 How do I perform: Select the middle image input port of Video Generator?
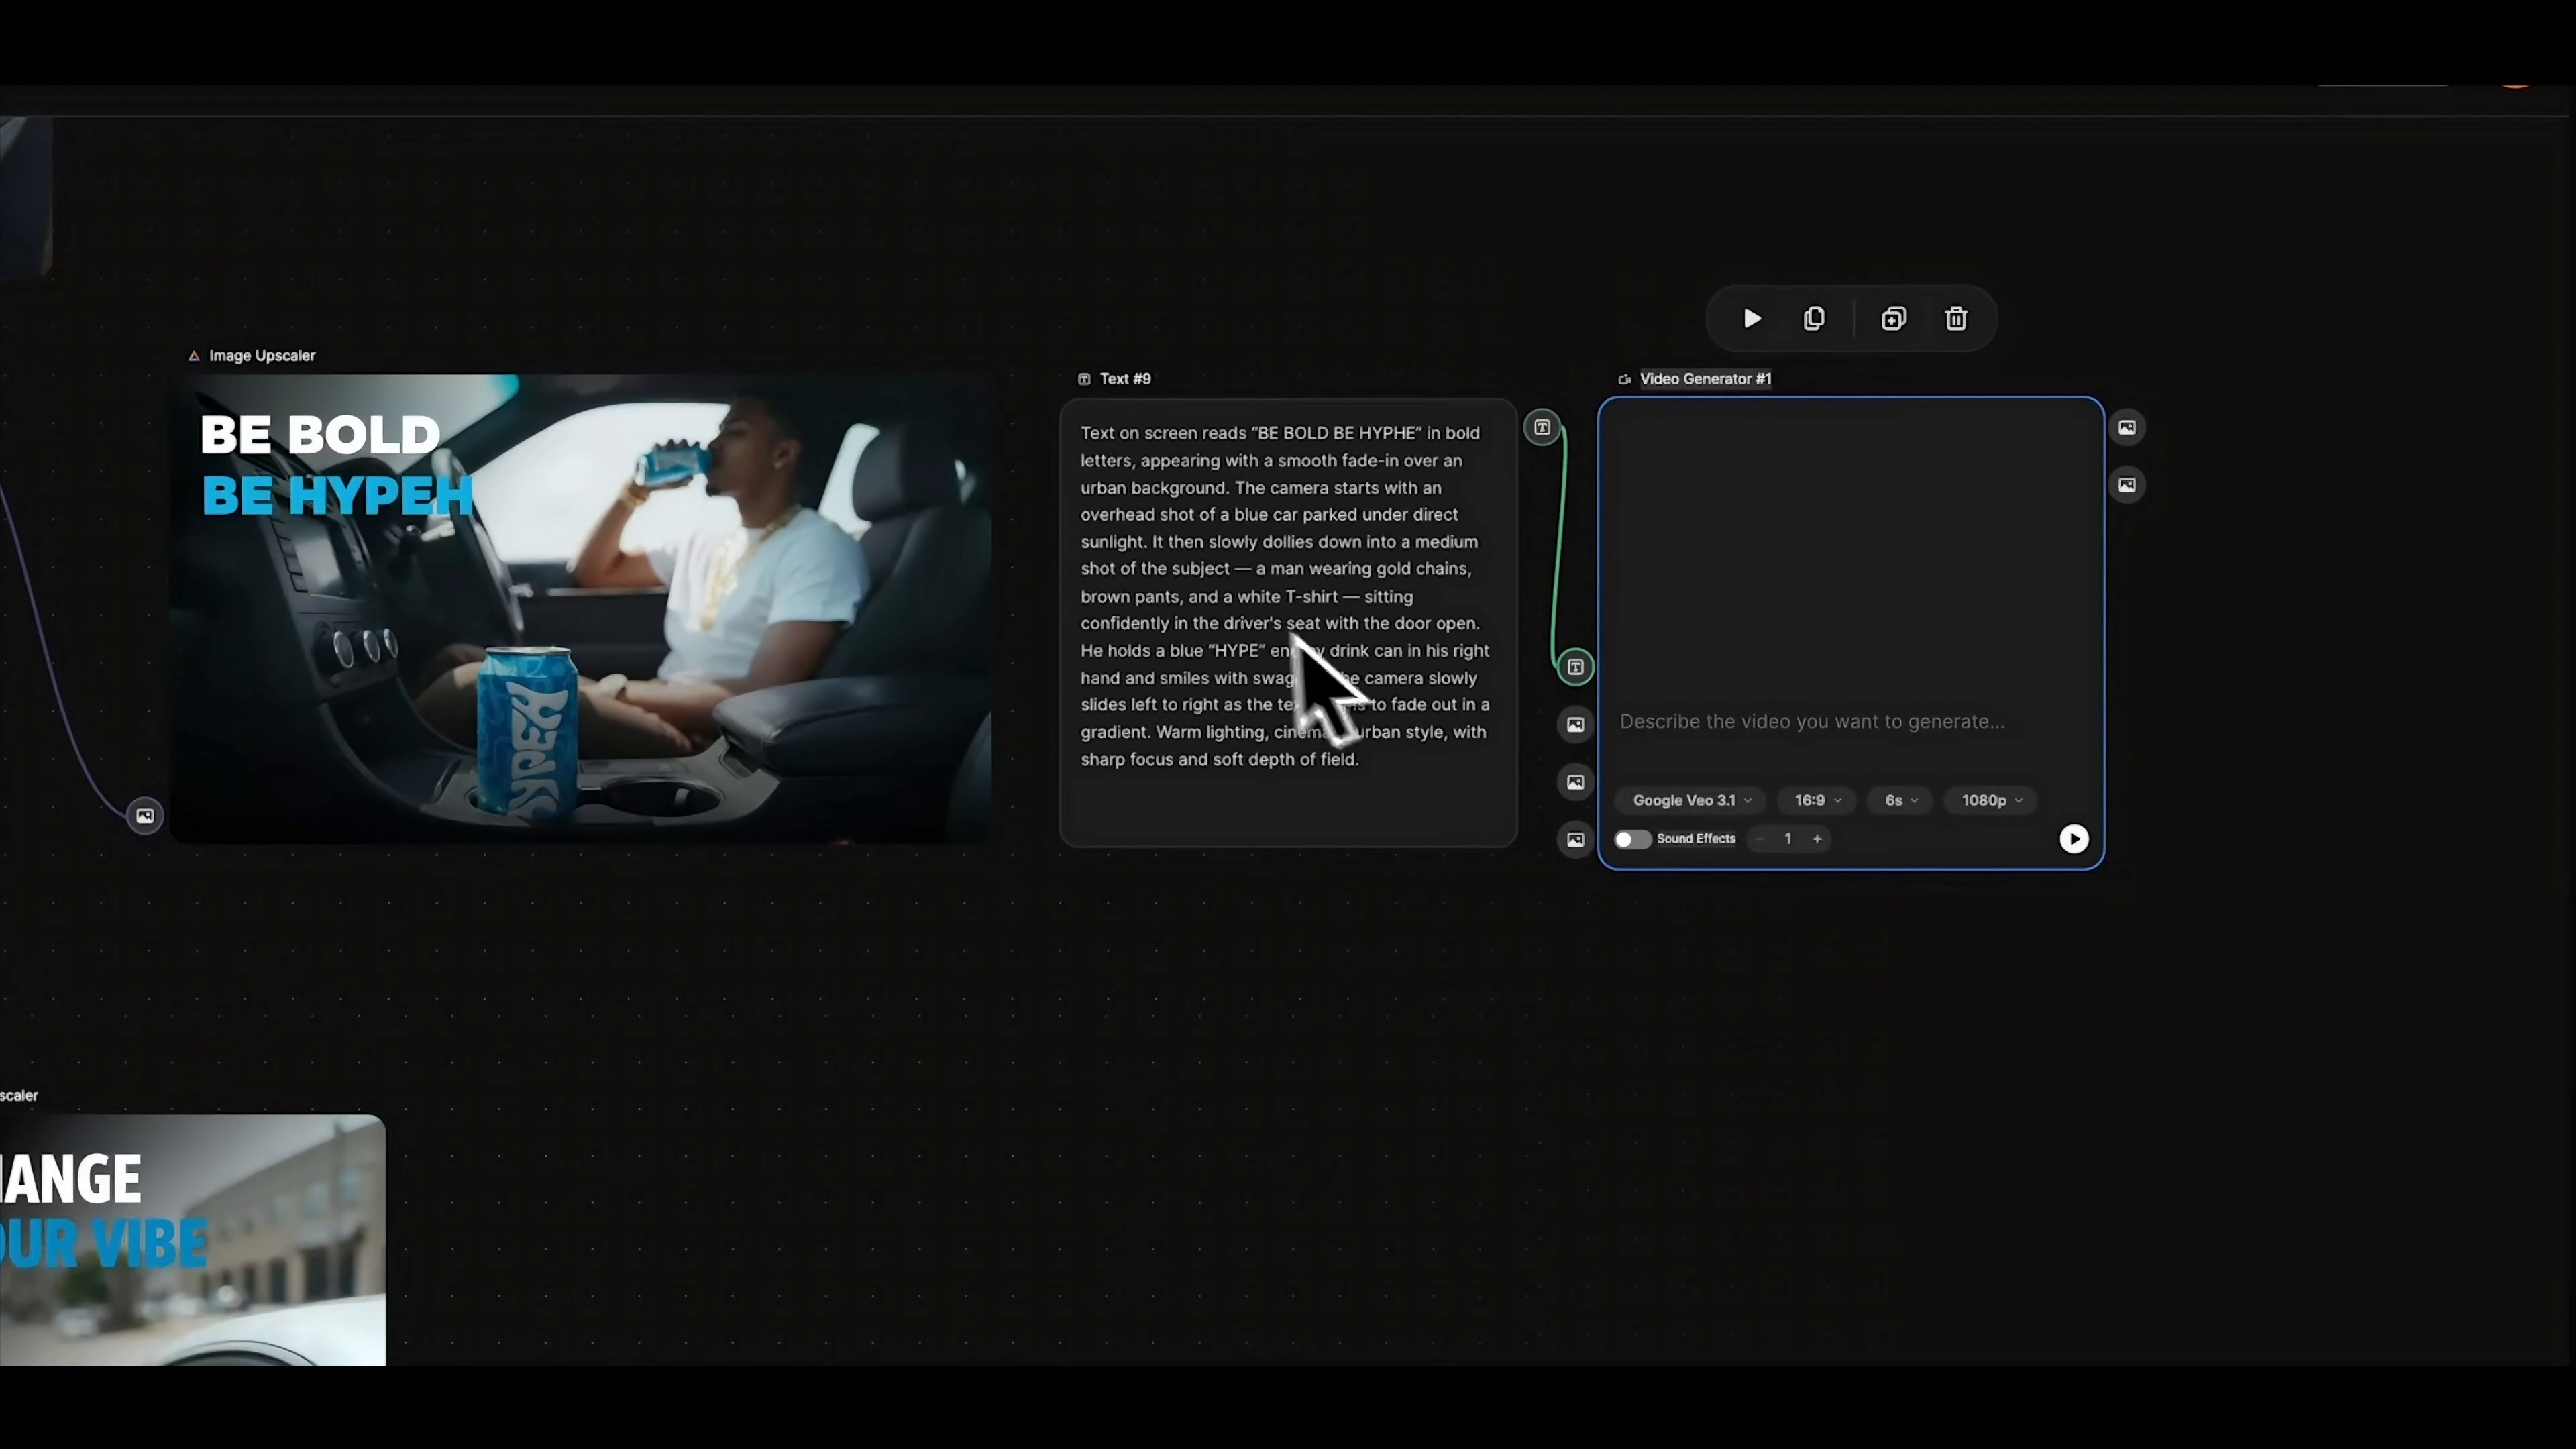[x=1575, y=782]
